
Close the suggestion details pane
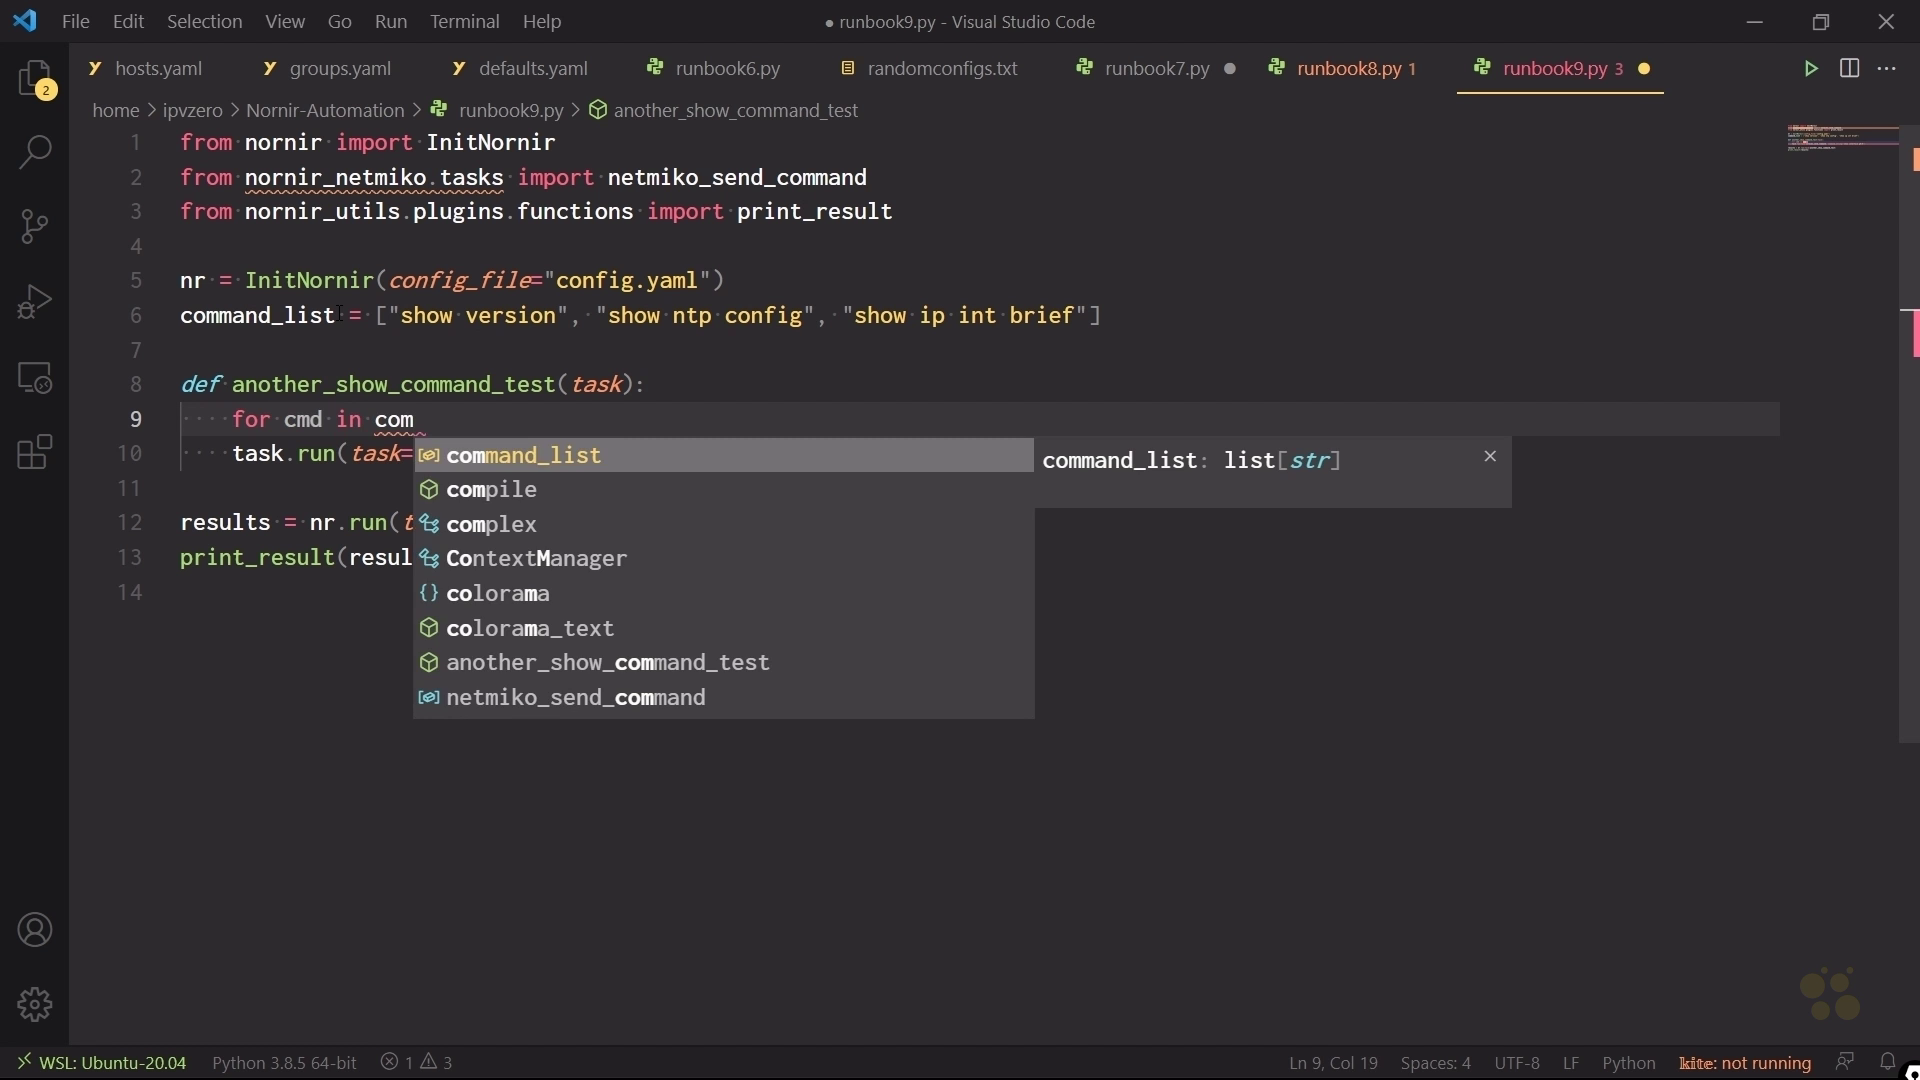[1490, 457]
